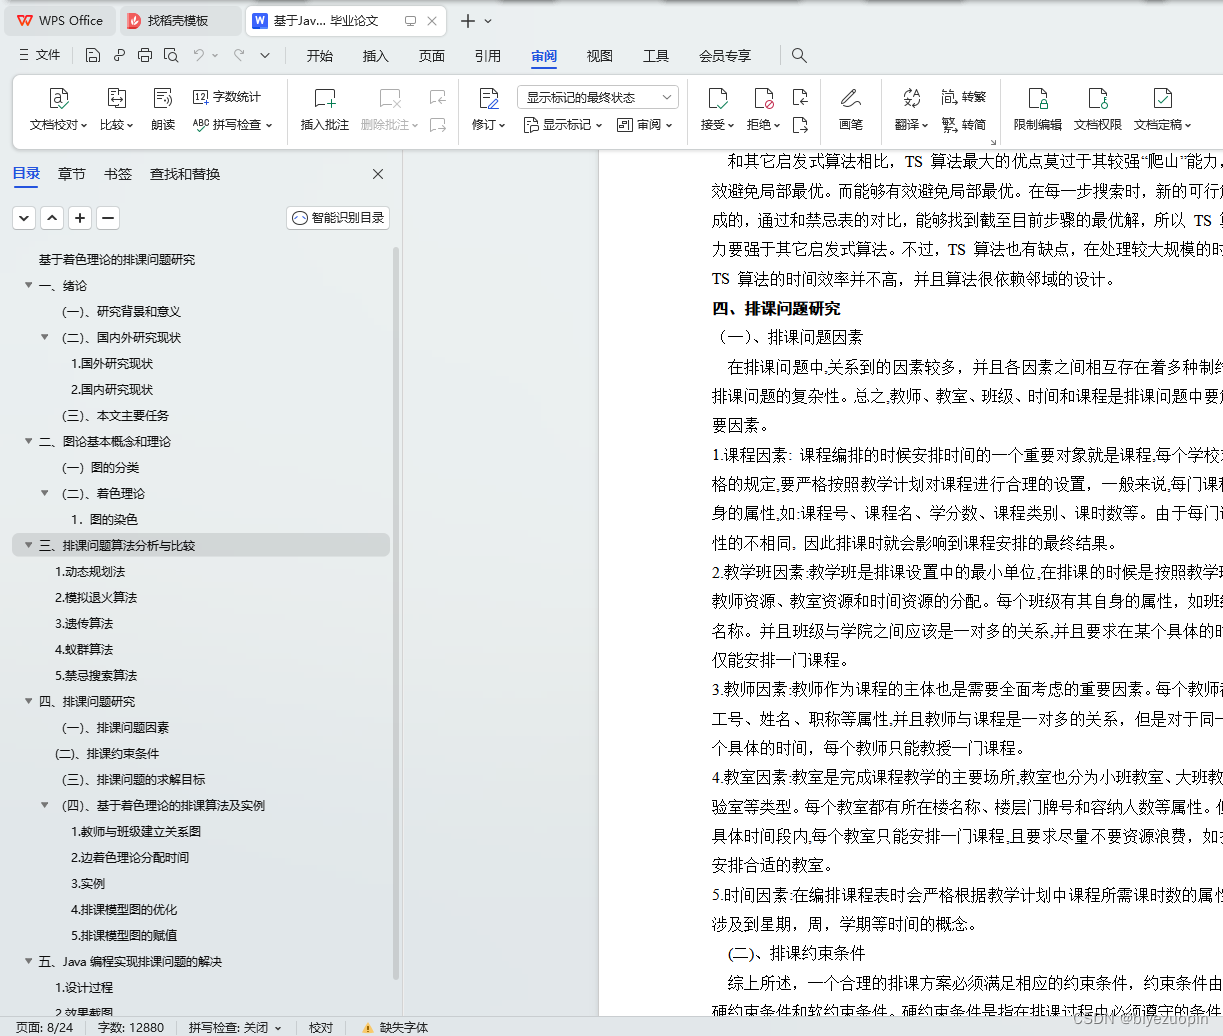Click the undo arrow

[x=199, y=55]
